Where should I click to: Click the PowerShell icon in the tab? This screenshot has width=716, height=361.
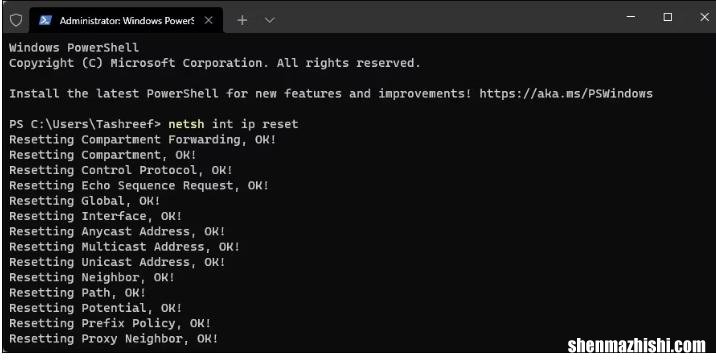(45, 20)
